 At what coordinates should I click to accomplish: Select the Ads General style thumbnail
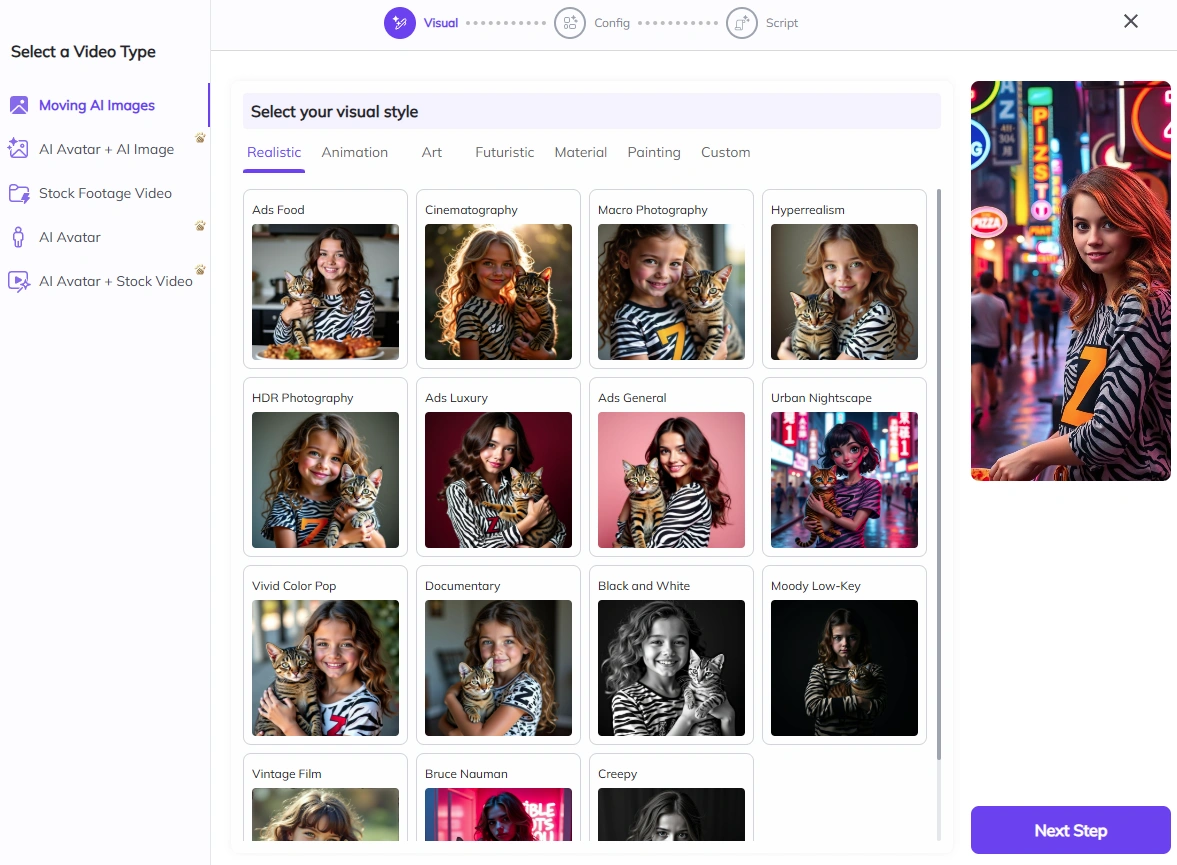pyautogui.click(x=671, y=480)
